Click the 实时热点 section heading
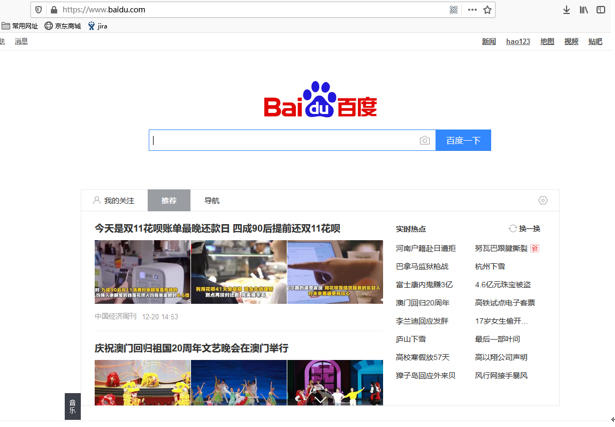The height and width of the screenshot is (427, 615). pos(411,229)
